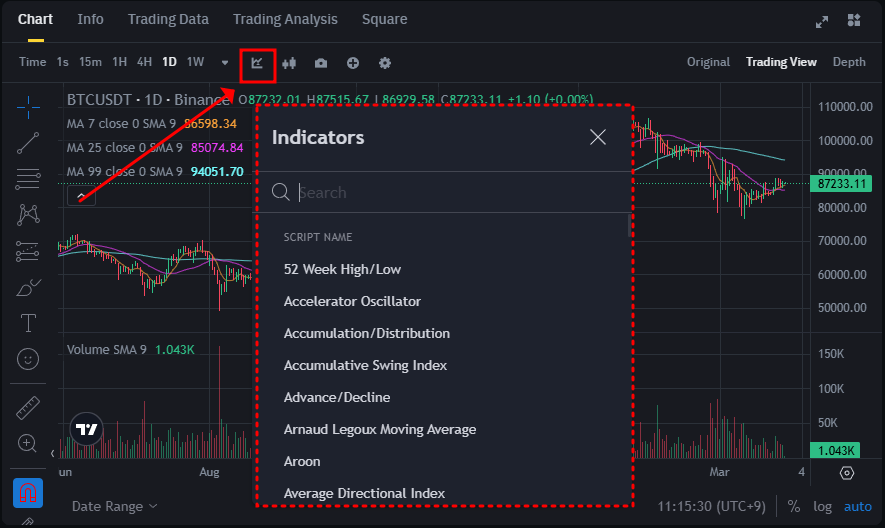Viewport: 885px width, 528px height.
Task: Open chart settings gear icon
Action: tap(385, 63)
